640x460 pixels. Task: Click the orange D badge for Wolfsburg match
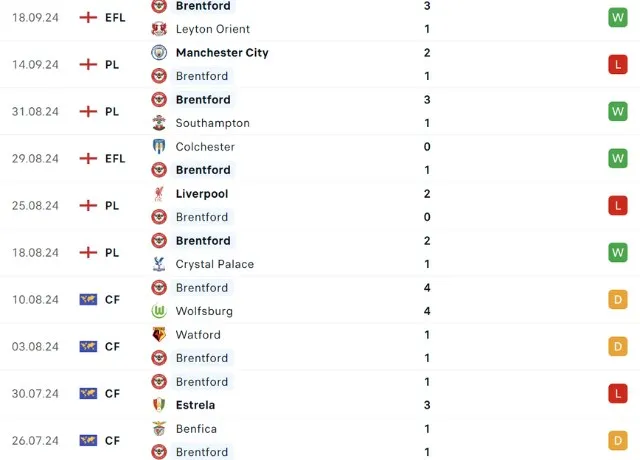(x=618, y=300)
